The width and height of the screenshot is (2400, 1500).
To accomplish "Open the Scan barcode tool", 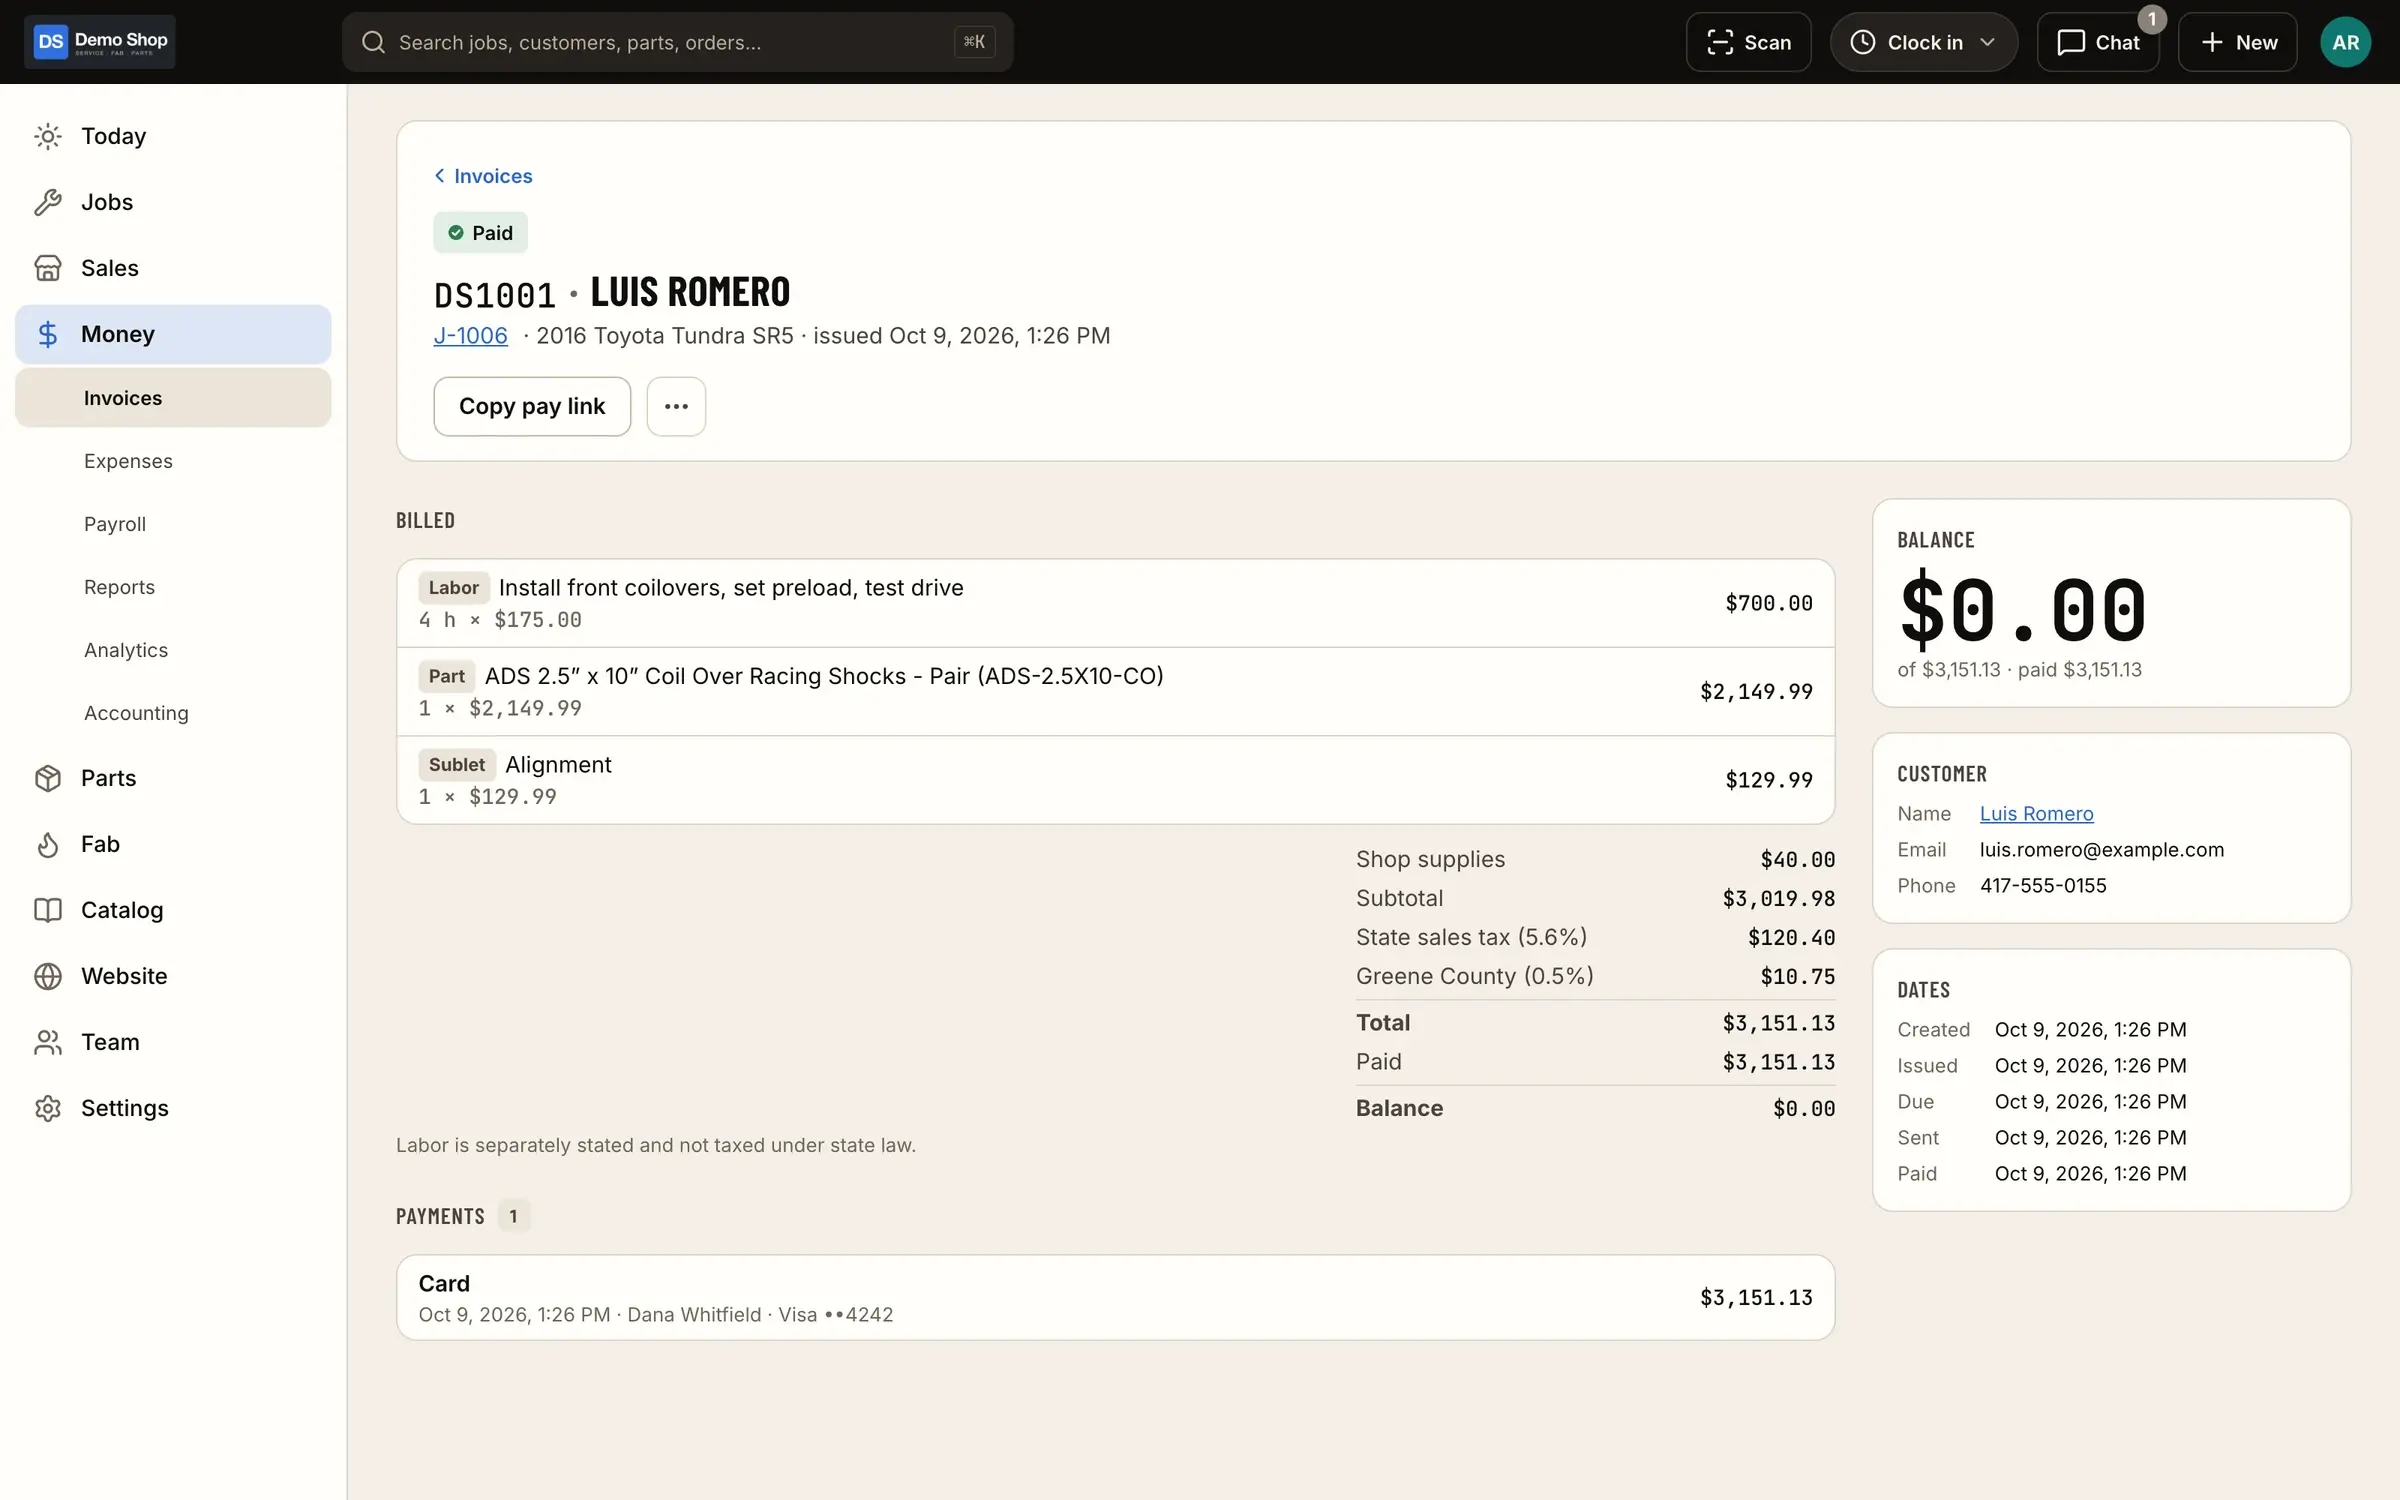I will click(x=1748, y=42).
